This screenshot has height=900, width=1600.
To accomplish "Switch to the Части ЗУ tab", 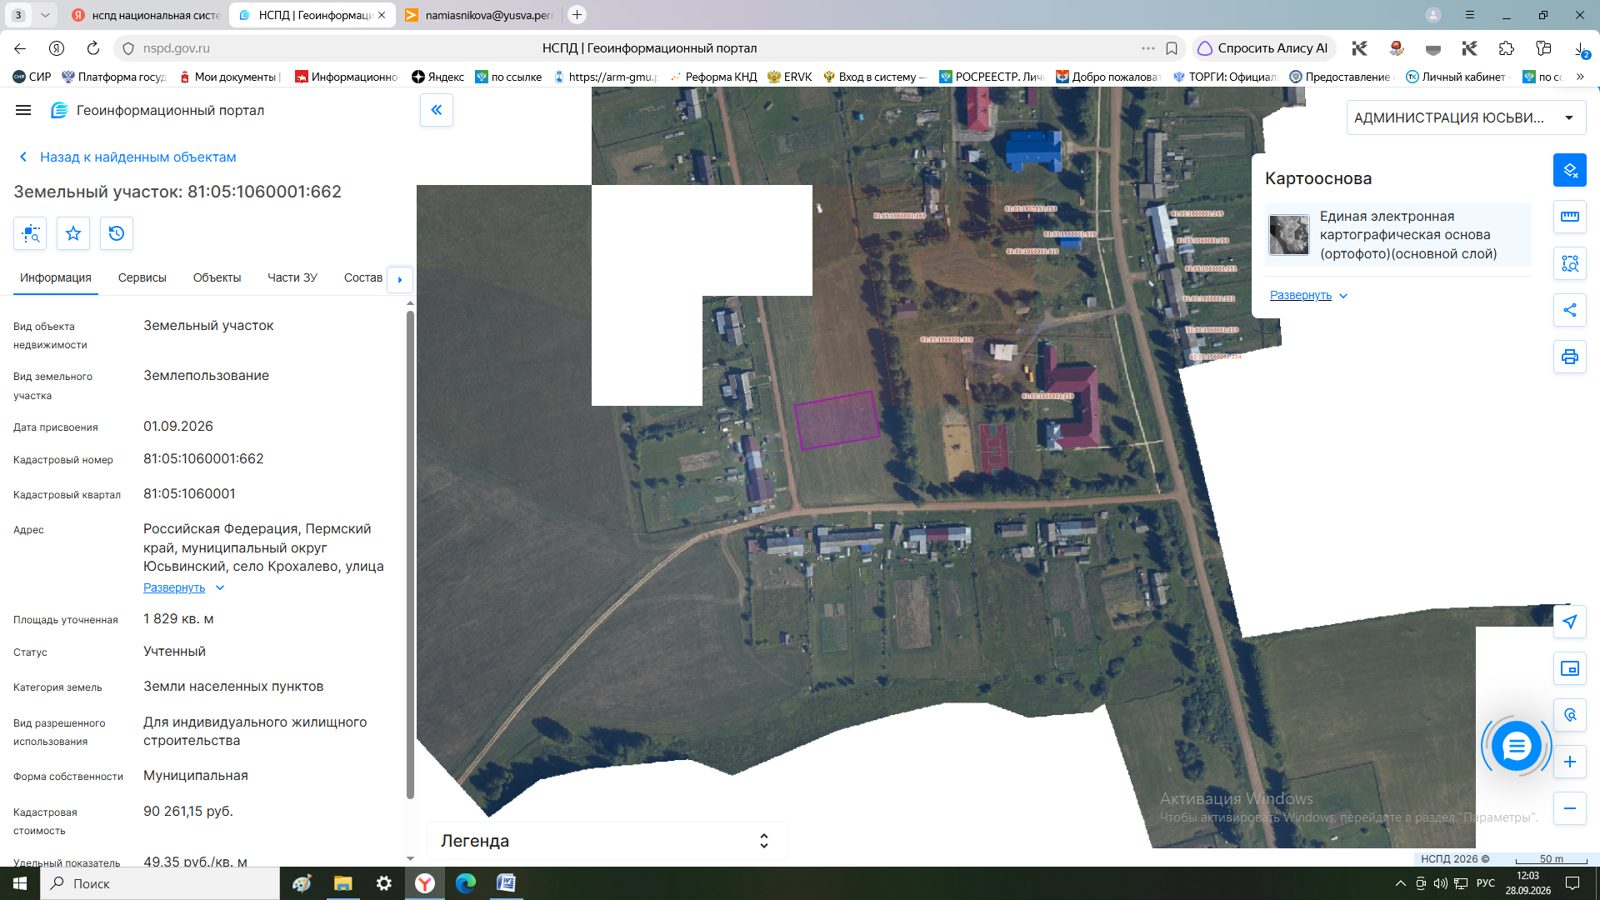I will coord(292,278).
